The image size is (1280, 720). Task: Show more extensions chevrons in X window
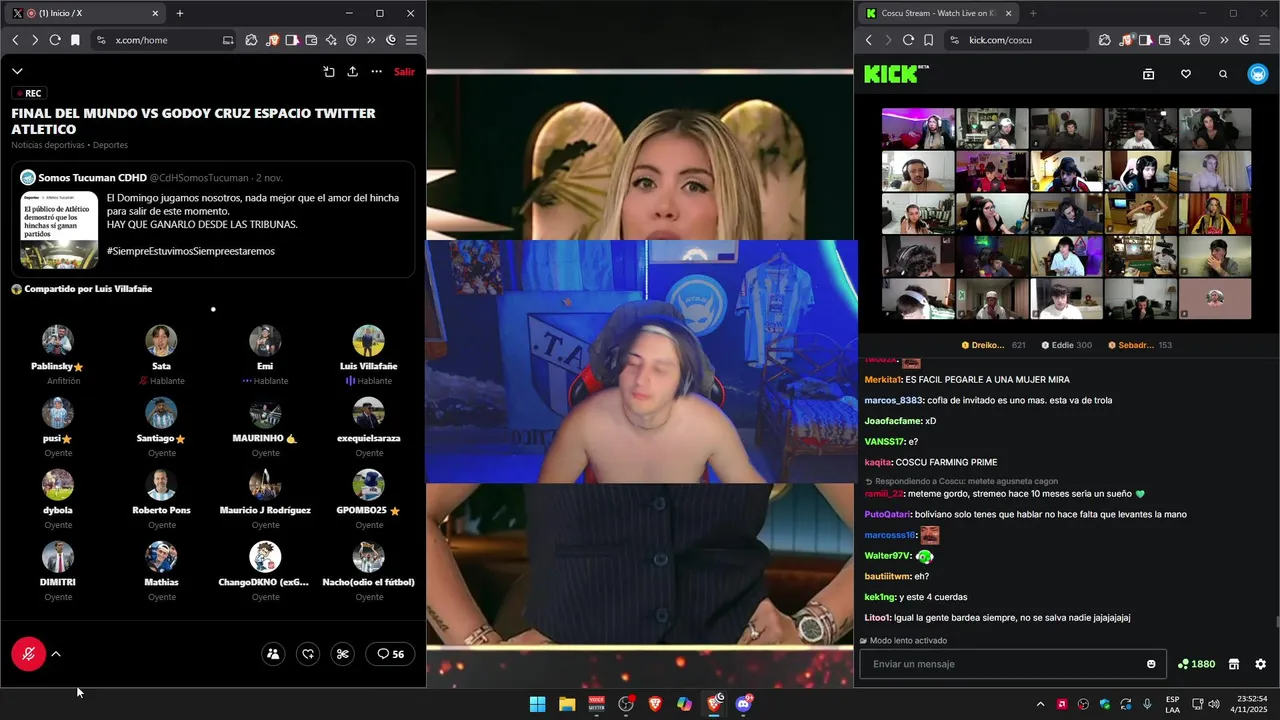click(x=371, y=40)
